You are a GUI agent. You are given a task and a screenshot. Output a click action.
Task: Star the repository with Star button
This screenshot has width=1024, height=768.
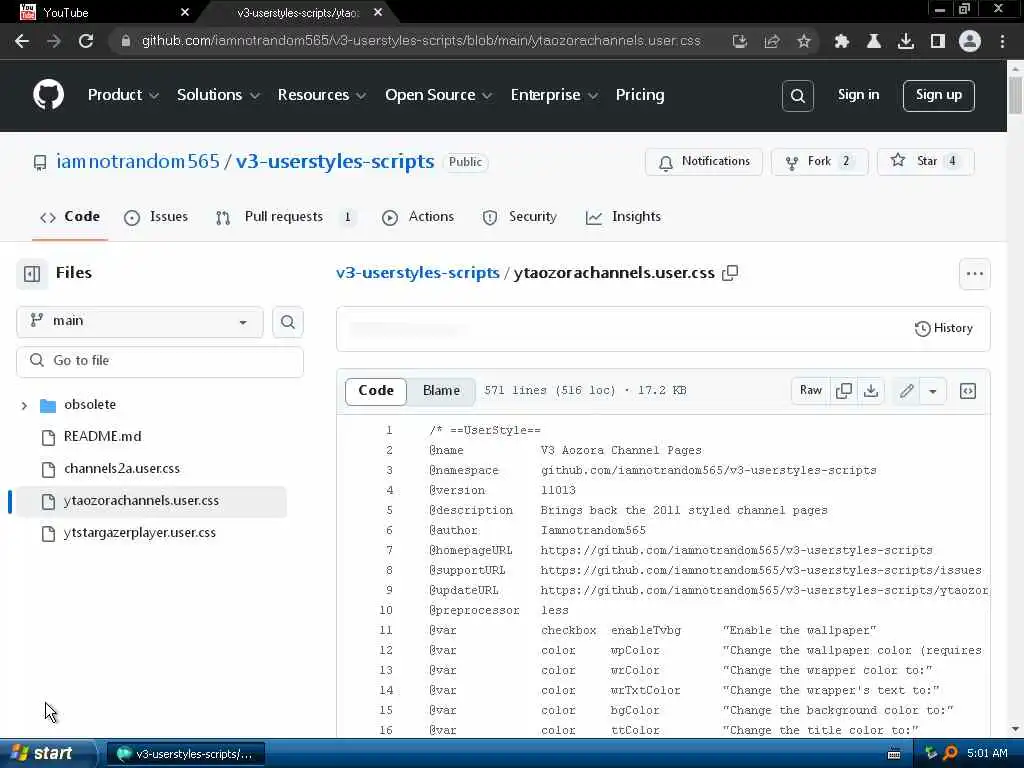click(x=925, y=161)
